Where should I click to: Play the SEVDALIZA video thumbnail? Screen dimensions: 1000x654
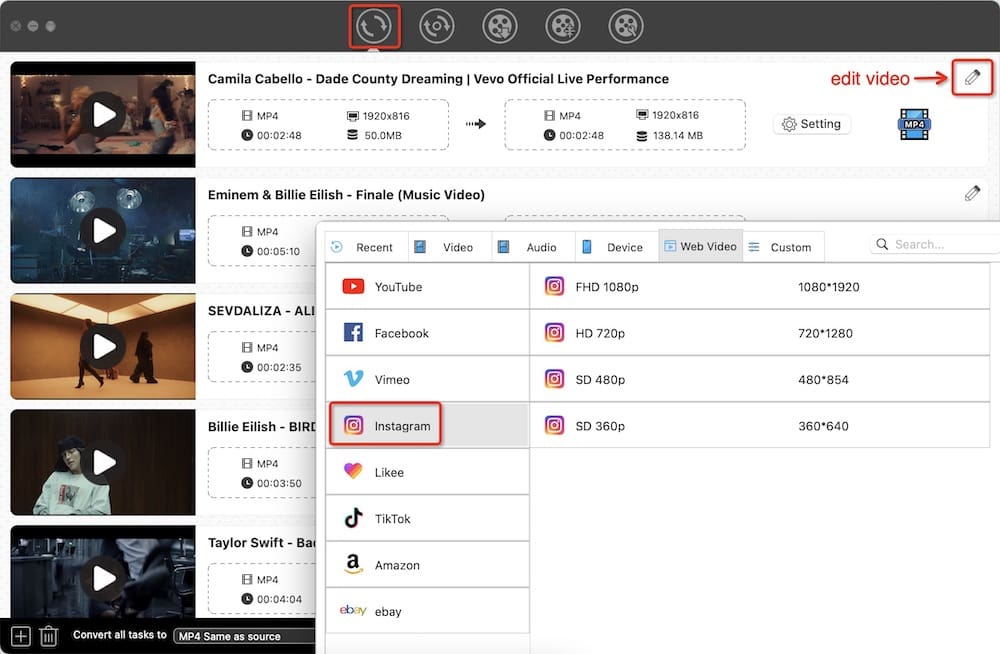point(104,348)
